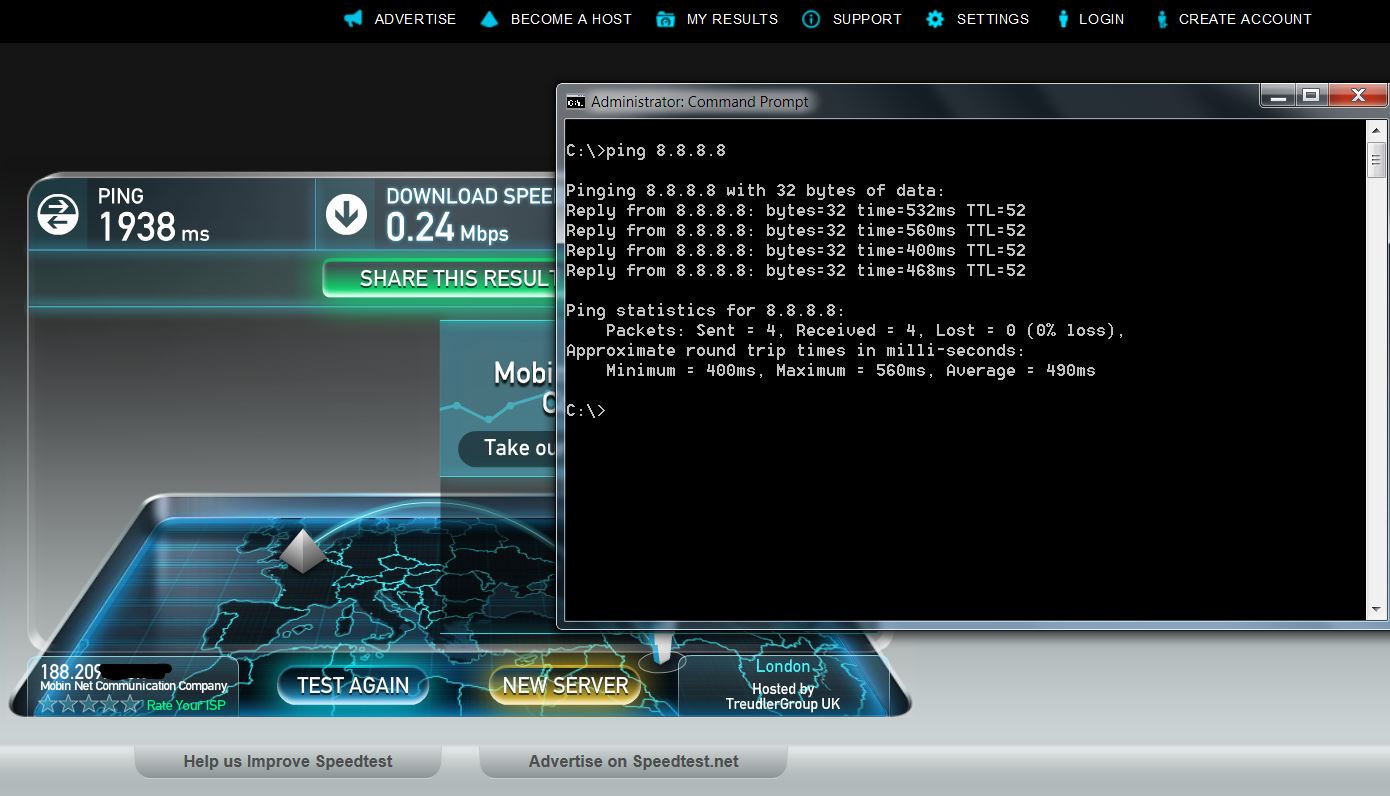Image resolution: width=1390 pixels, height=796 pixels.
Task: Click the Rate Your ISP link
Action: [x=186, y=705]
